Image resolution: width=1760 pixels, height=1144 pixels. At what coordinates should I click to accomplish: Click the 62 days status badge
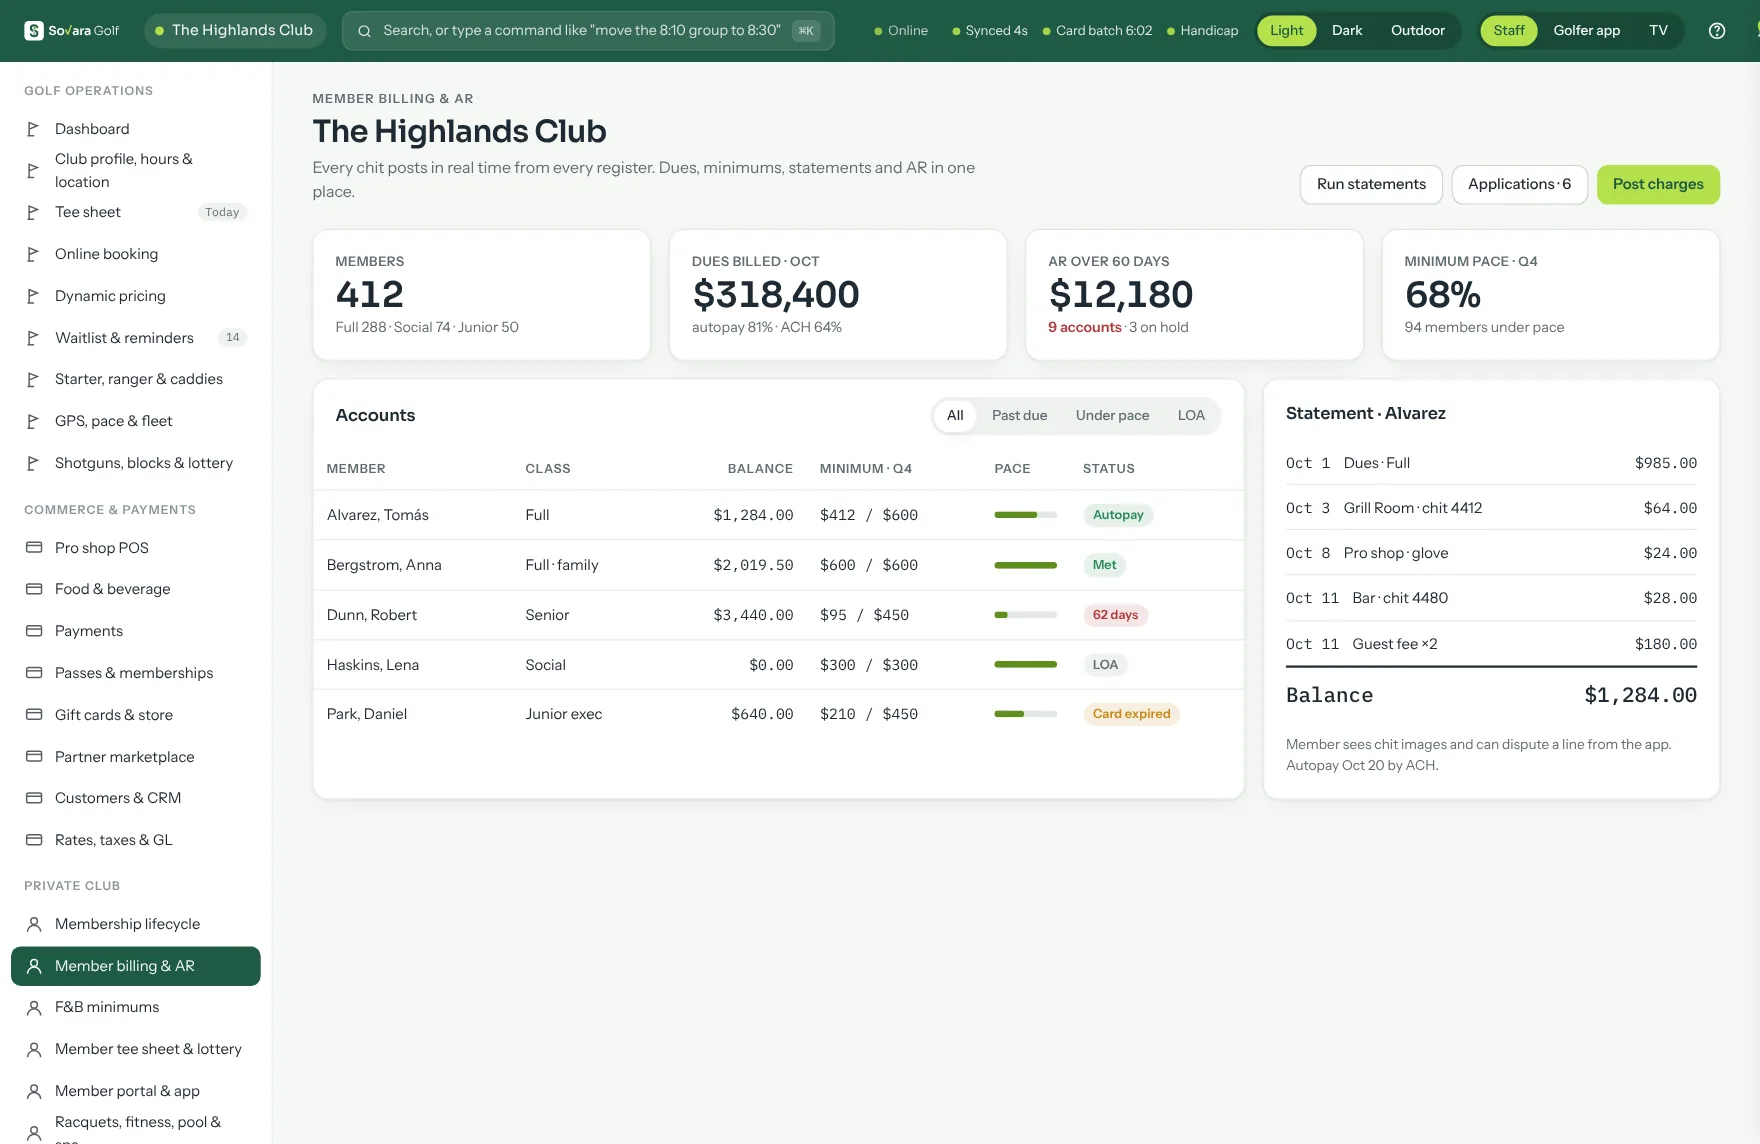(1115, 615)
